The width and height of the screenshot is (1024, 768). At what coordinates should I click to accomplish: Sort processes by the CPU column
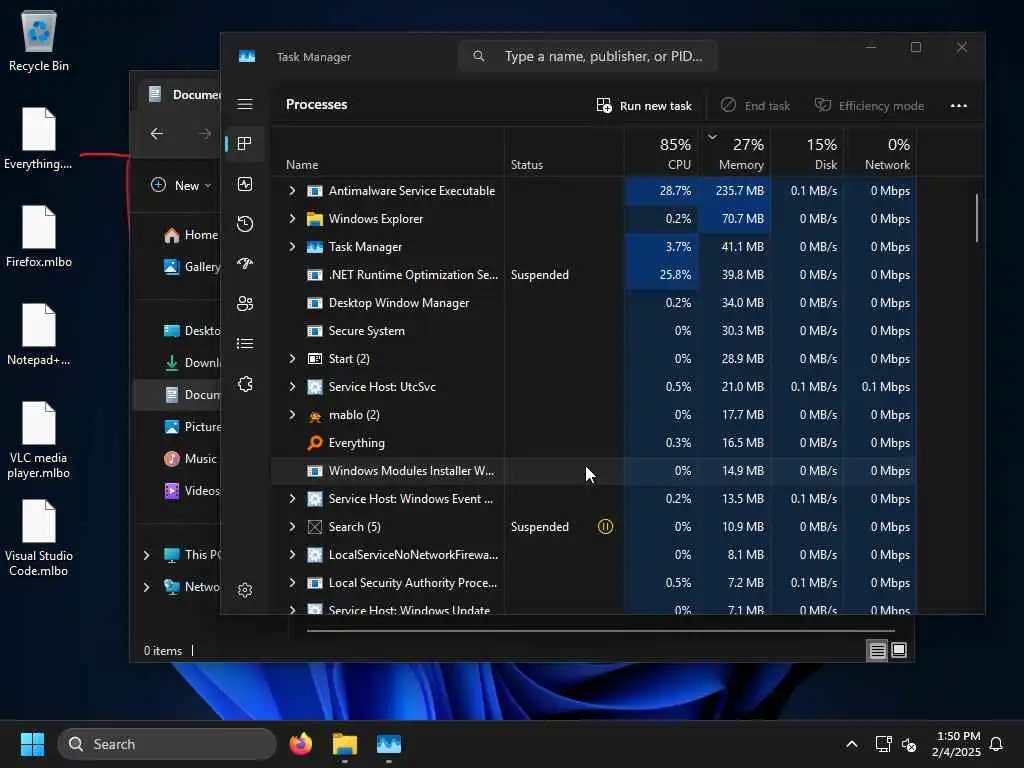pos(662,153)
